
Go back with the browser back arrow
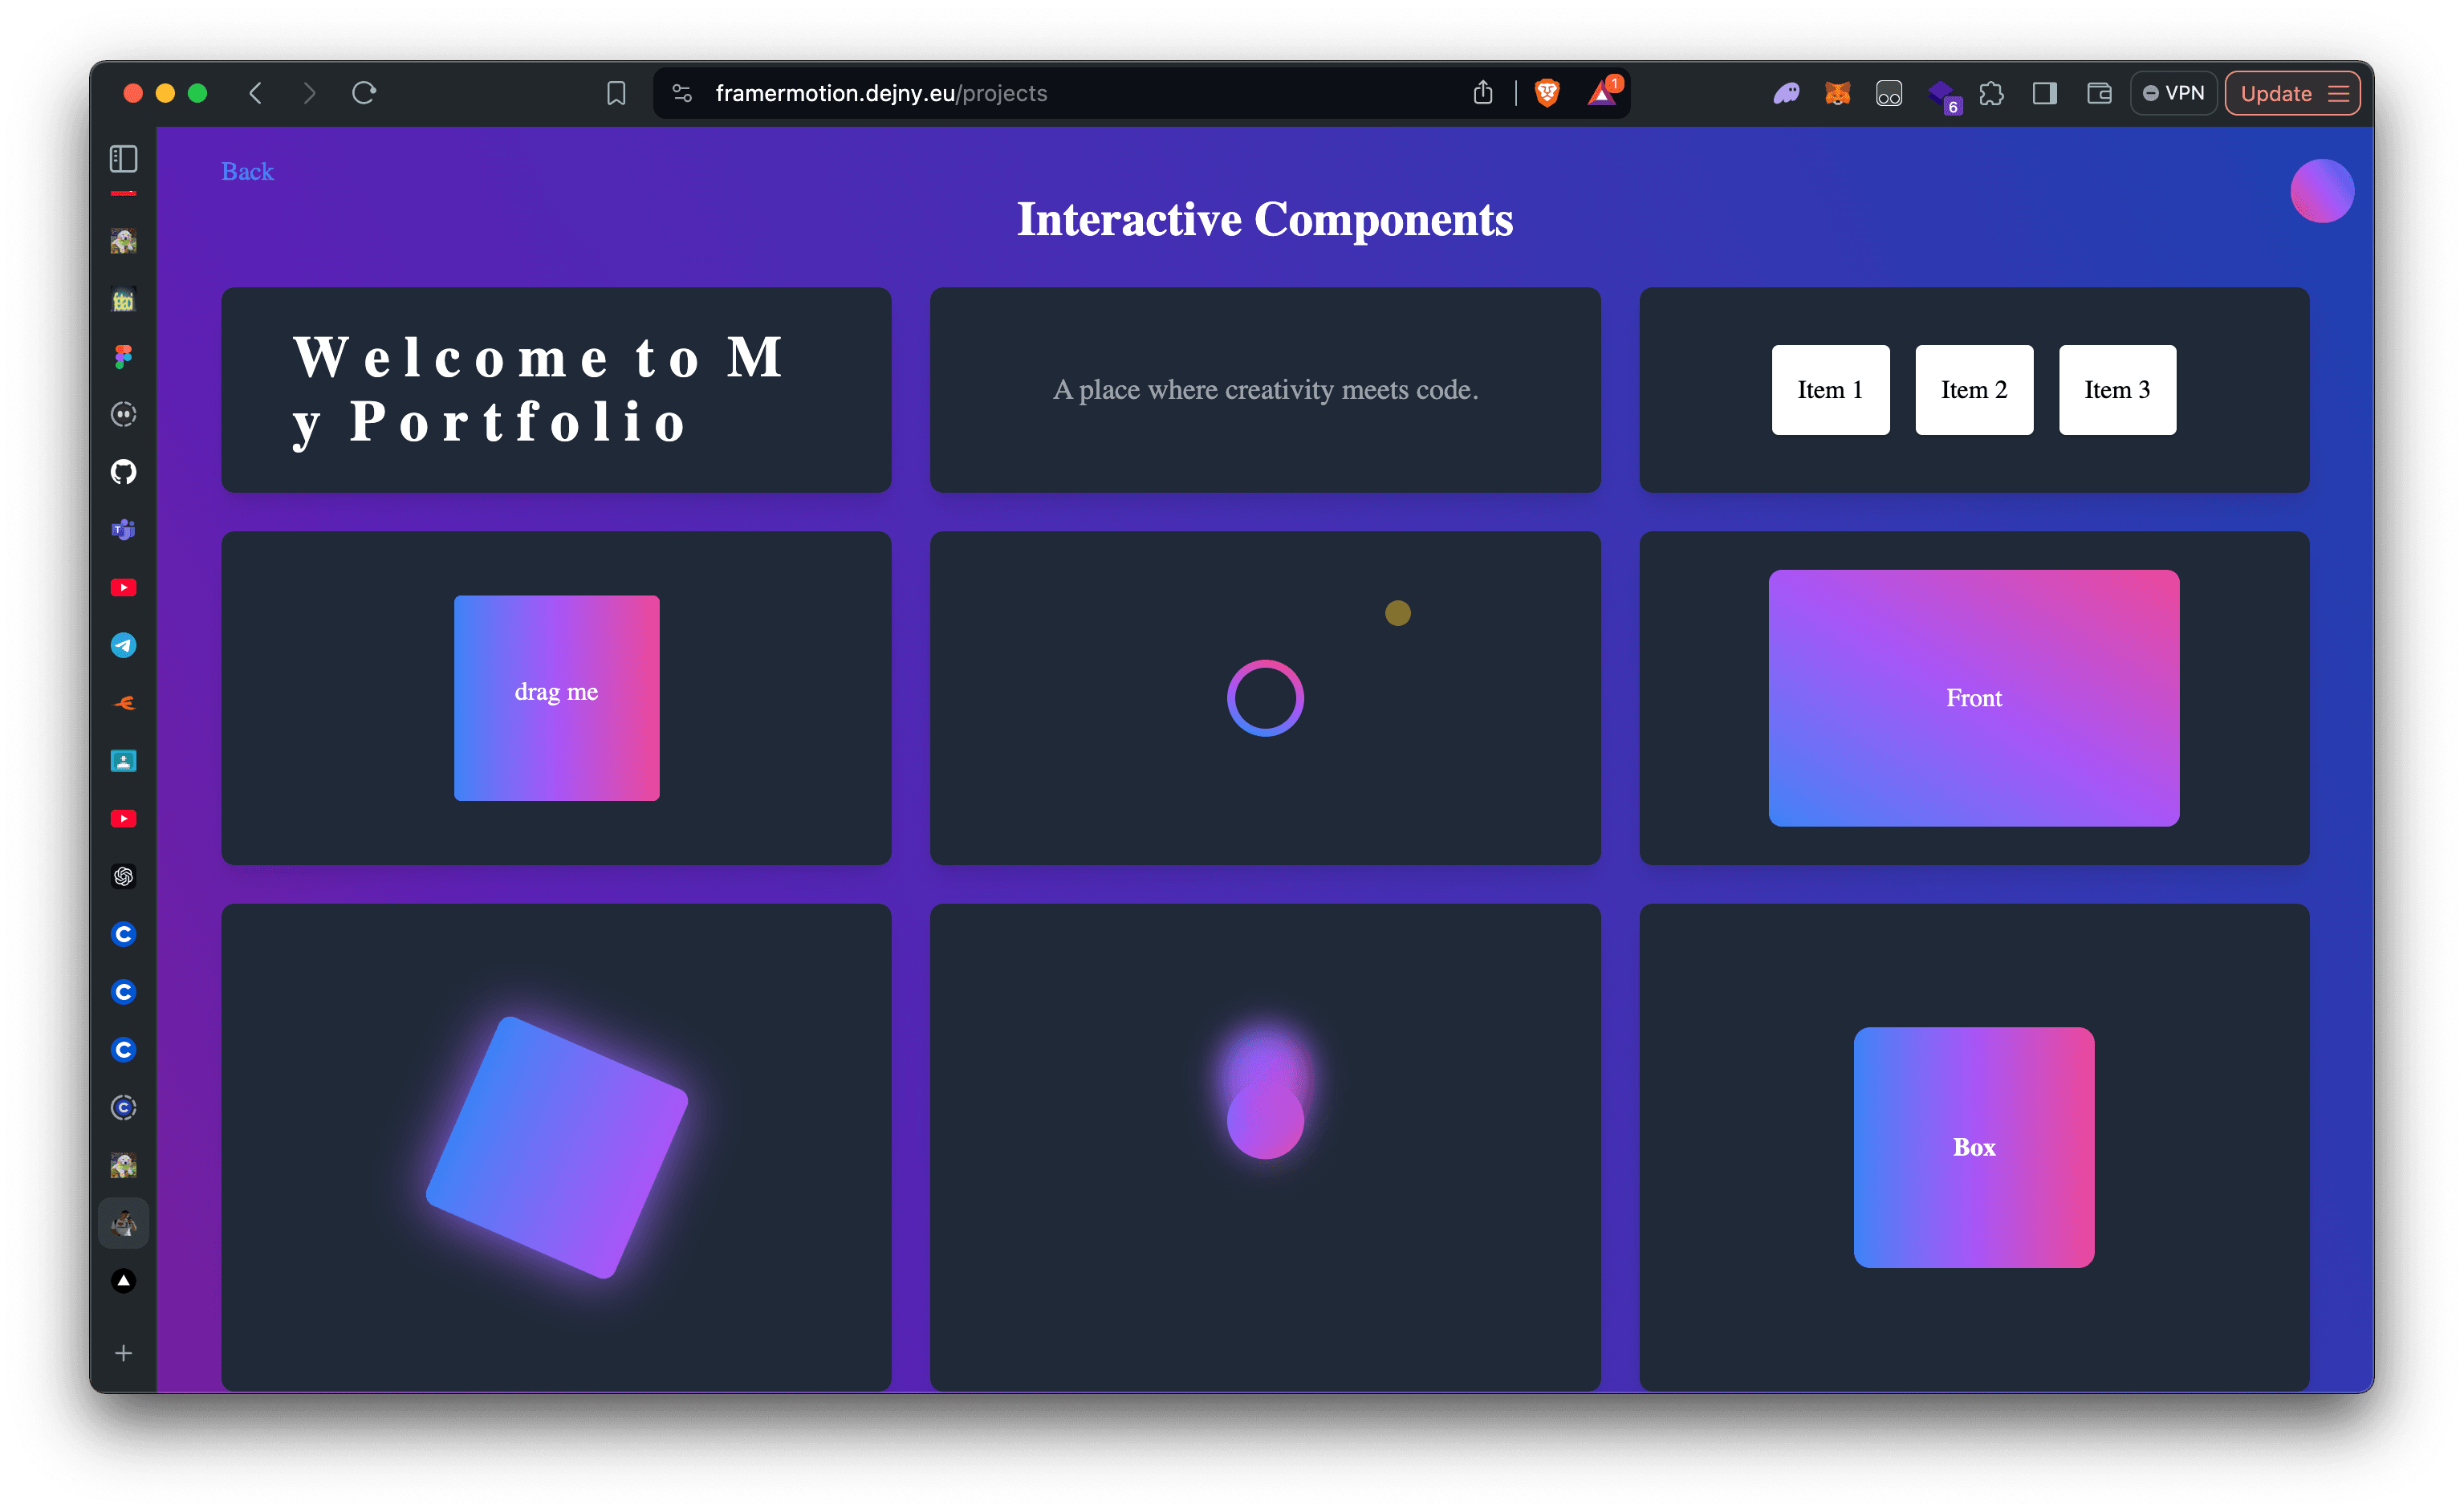coord(256,93)
